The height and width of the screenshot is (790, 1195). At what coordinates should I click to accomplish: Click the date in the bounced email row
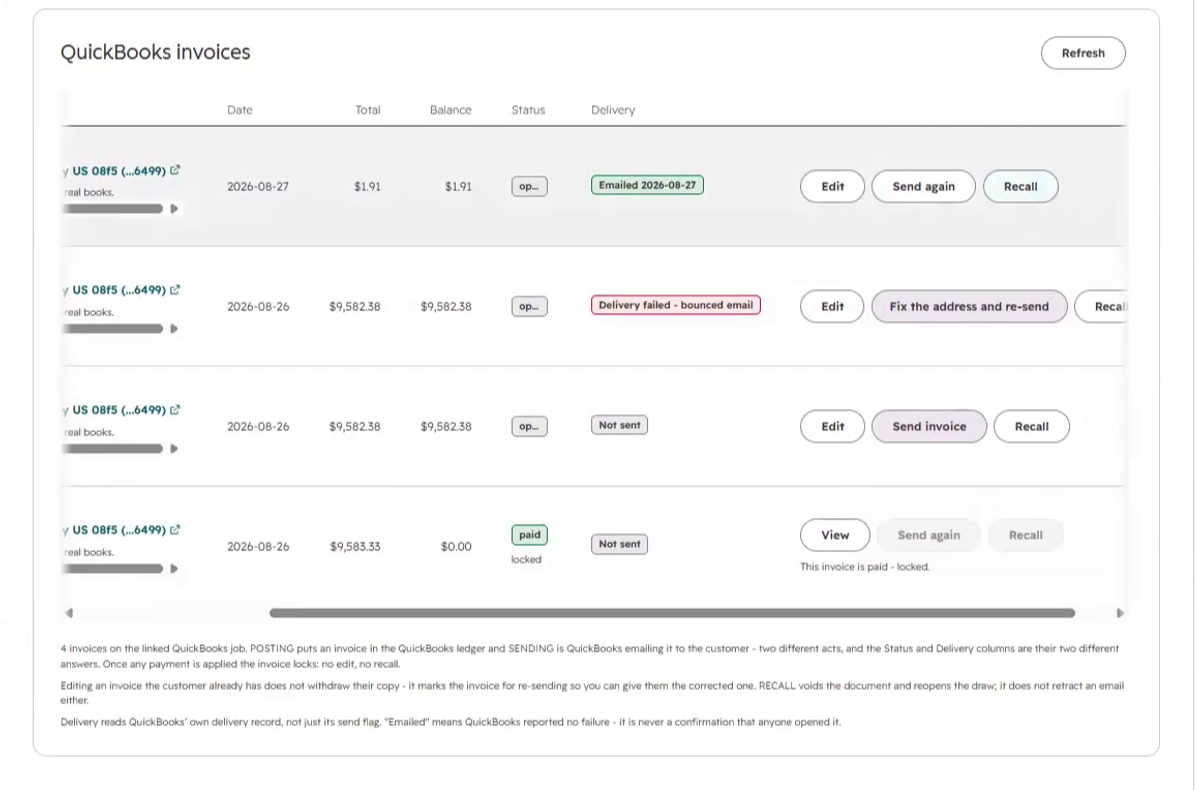(x=258, y=306)
